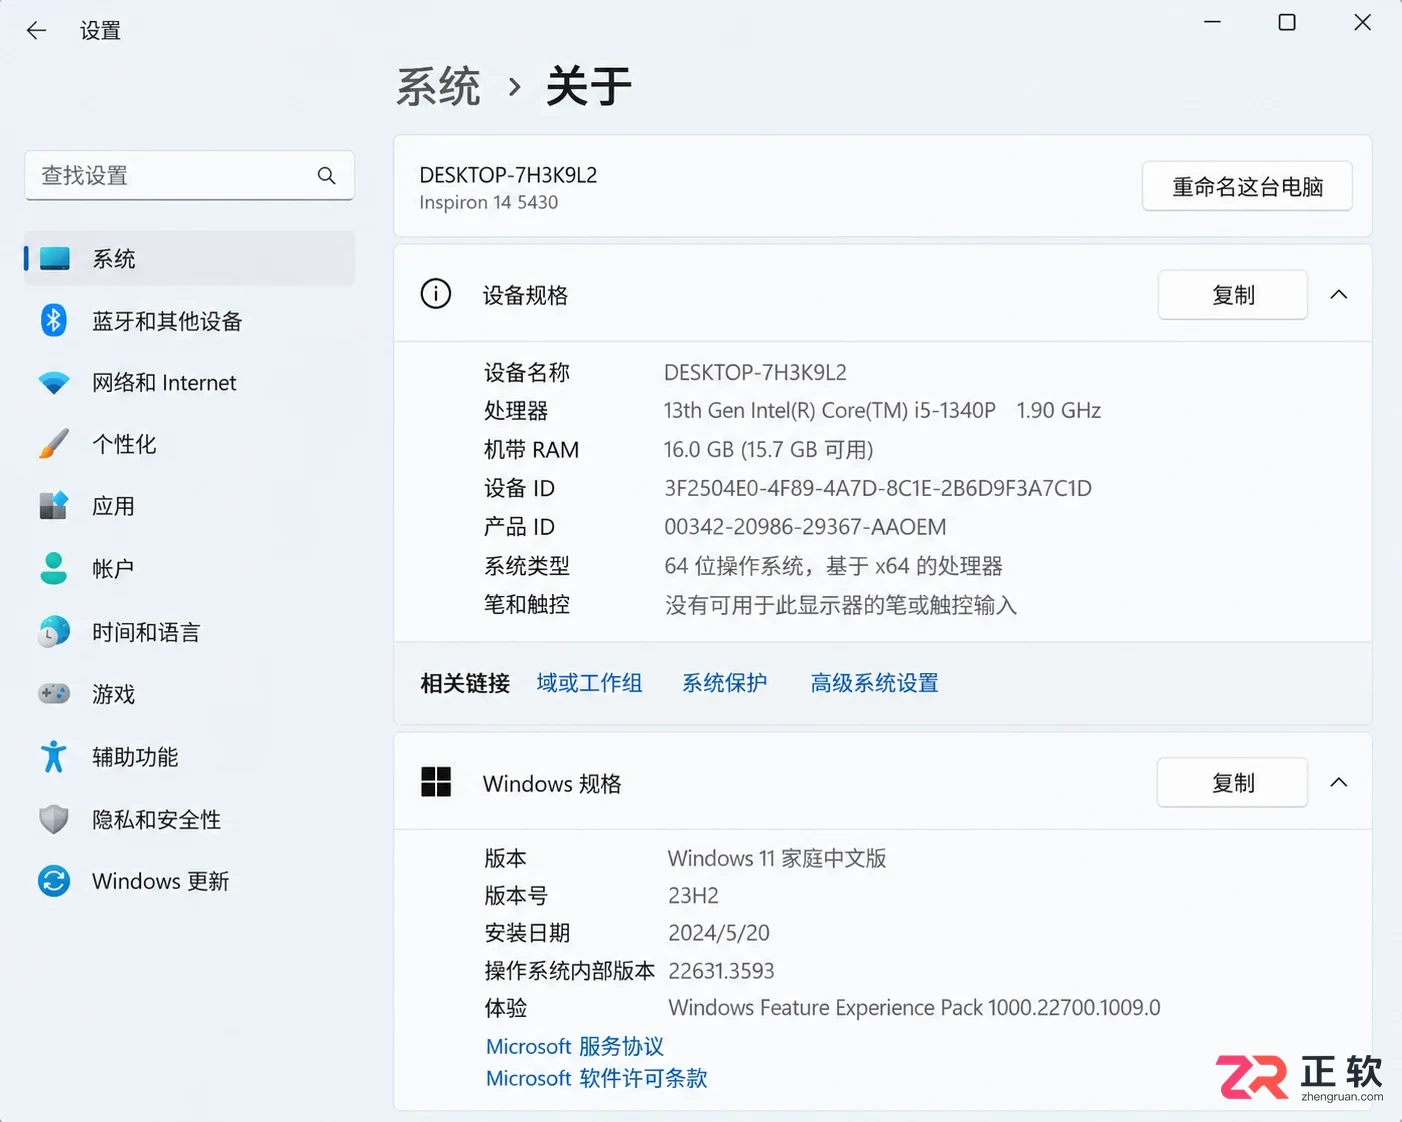Screen dimensions: 1402x1122
Task: Open 隐私和安全性 settings
Action: [x=190, y=820]
